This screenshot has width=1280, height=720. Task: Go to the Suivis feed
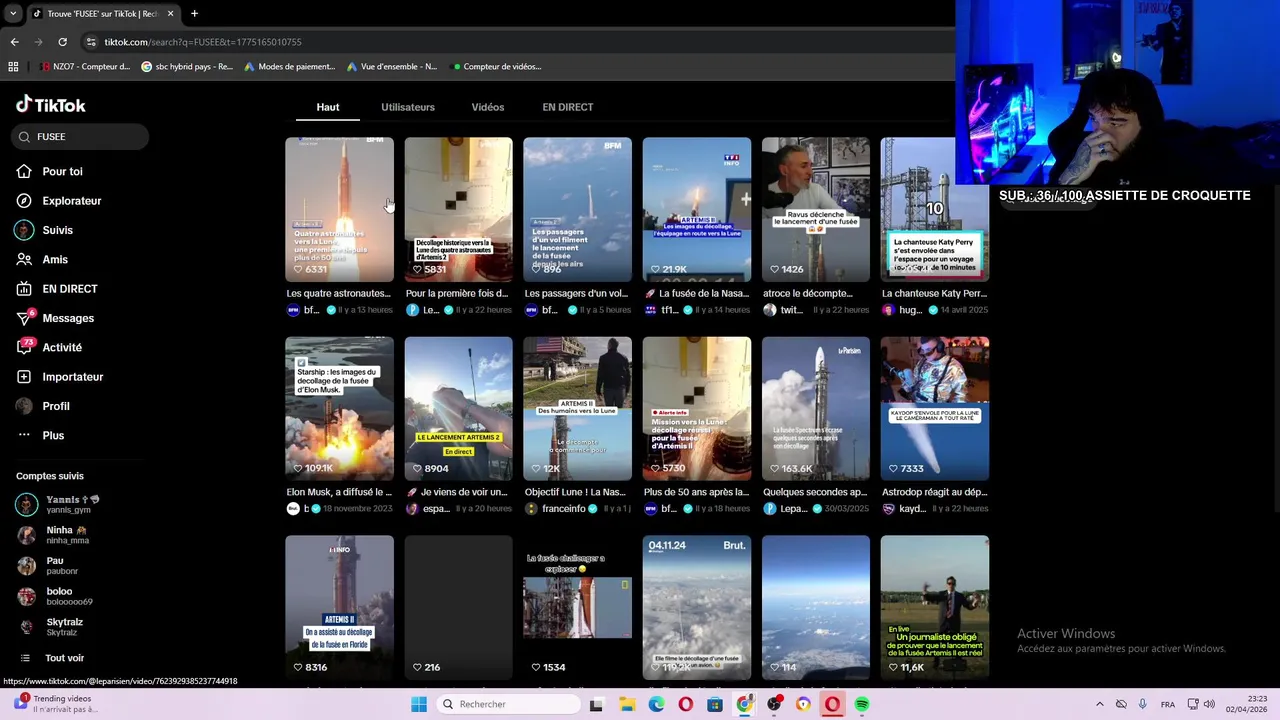[45, 230]
